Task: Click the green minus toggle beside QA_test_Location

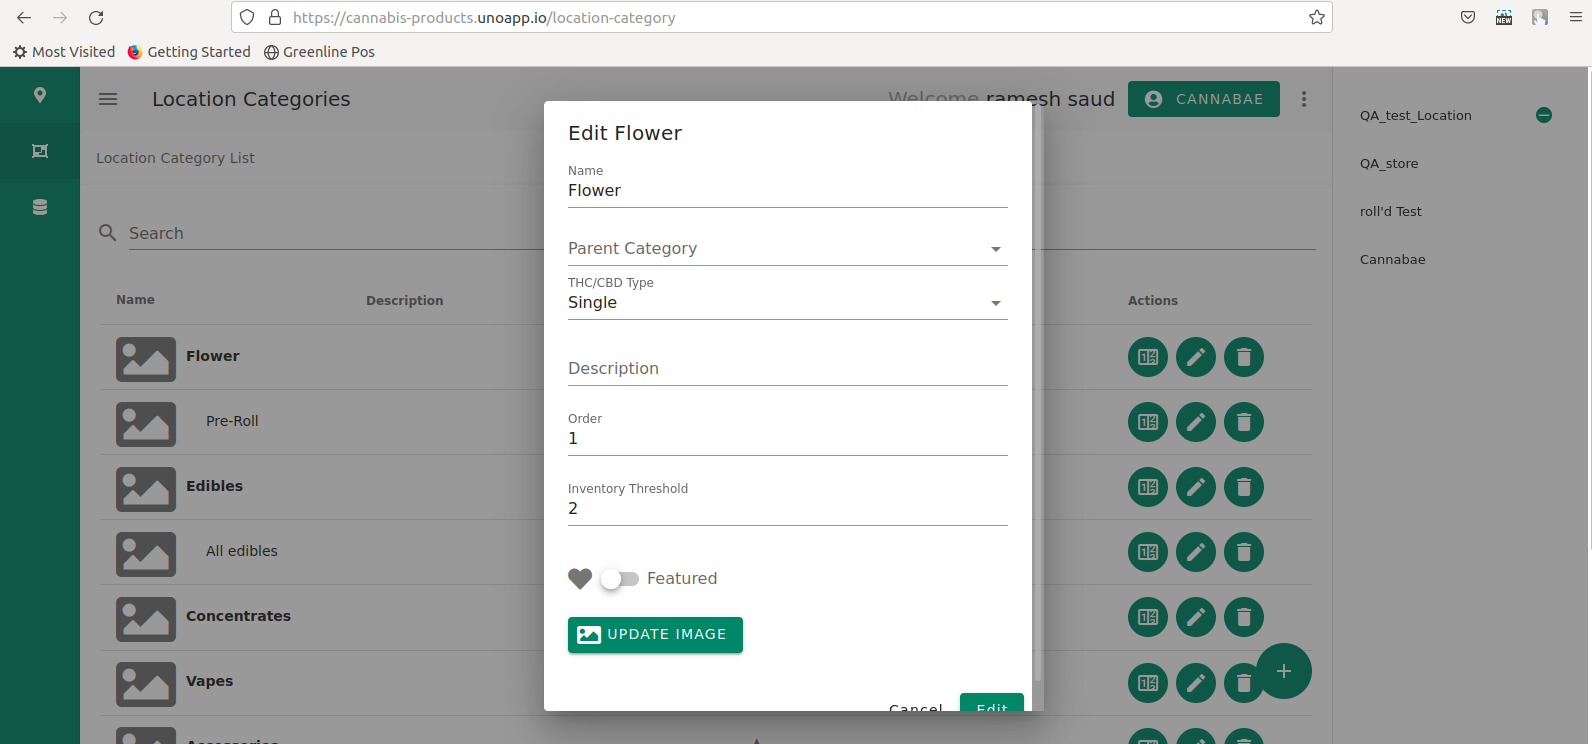Action: [1543, 115]
